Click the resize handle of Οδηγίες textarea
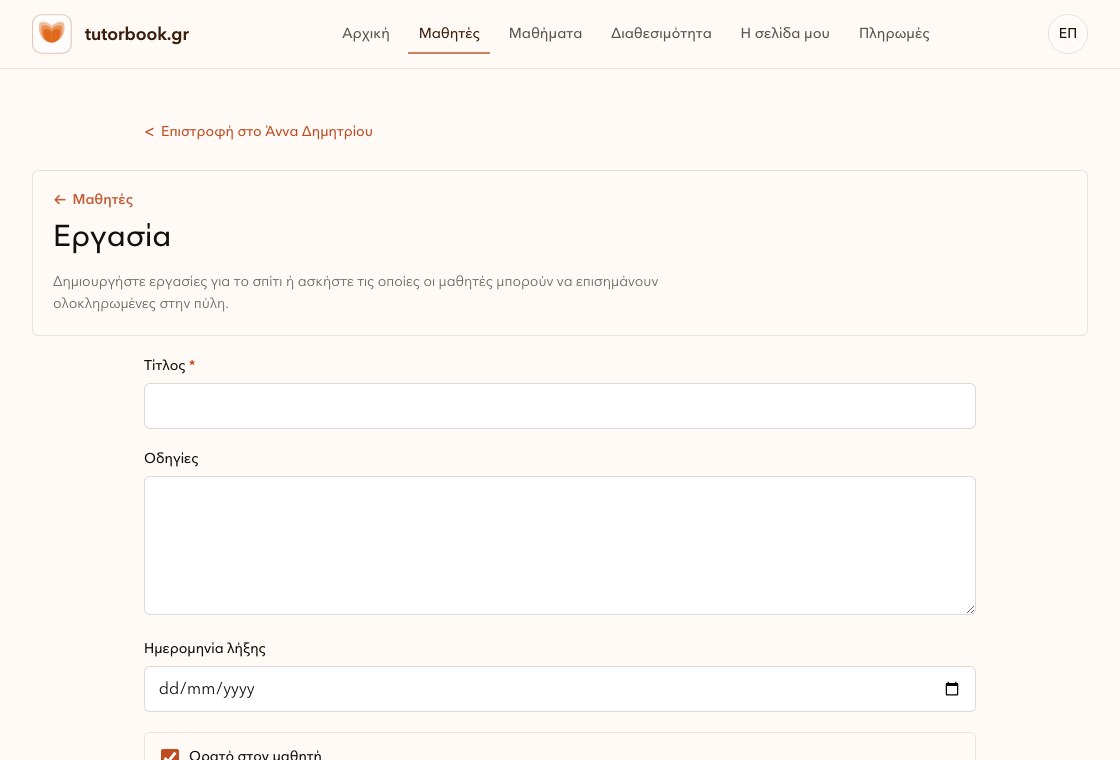Screen dimensions: 1120x760 pyautogui.click(x=969, y=609)
